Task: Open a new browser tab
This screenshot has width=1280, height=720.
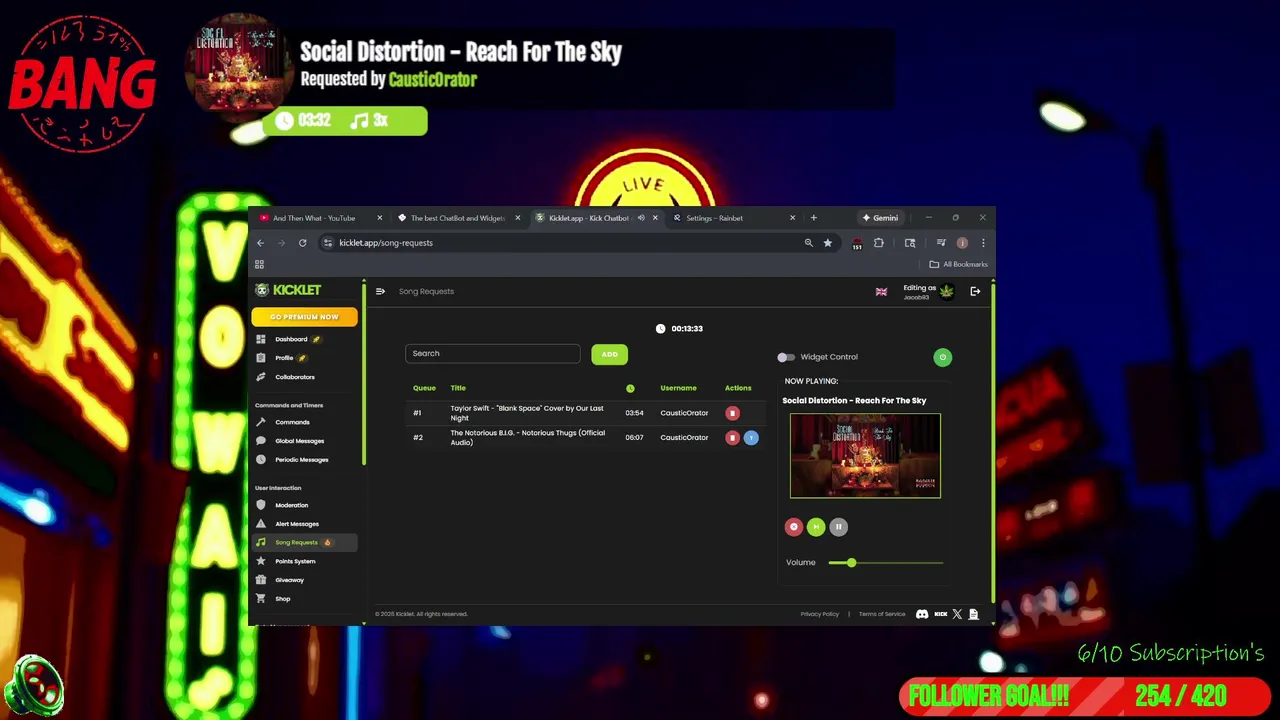Action: [813, 218]
